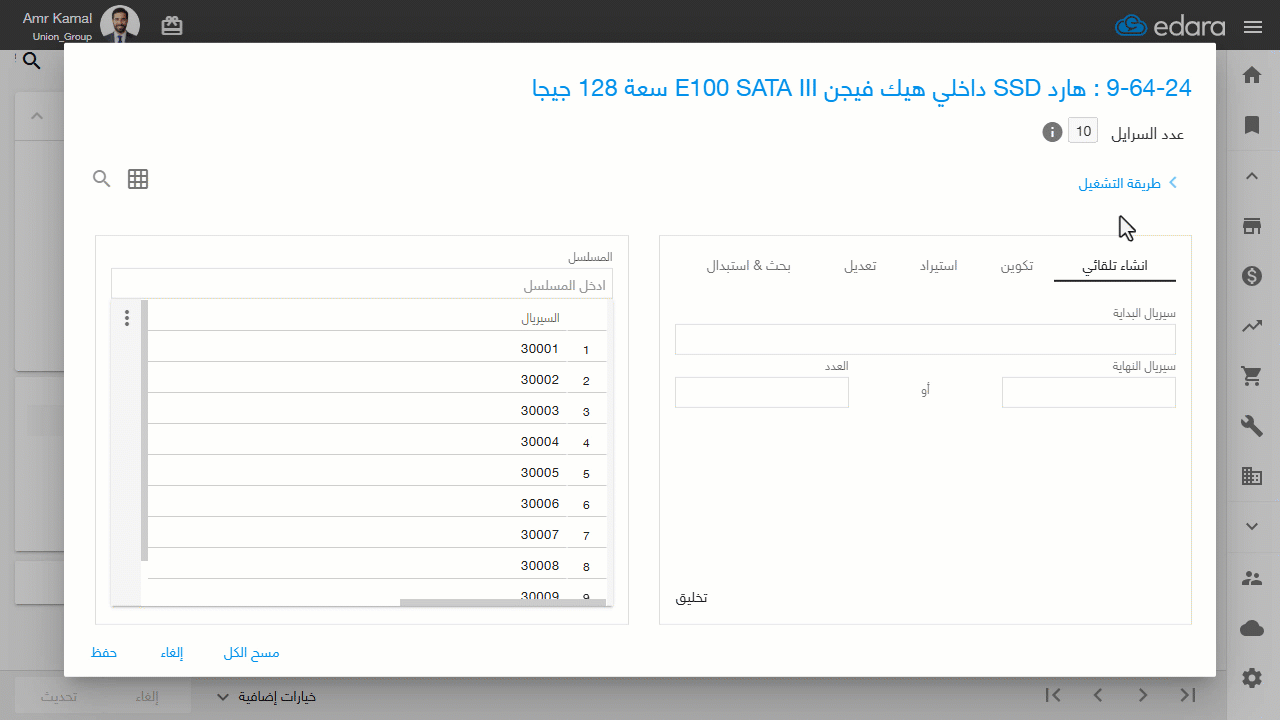Image resolution: width=1280 pixels, height=720 pixels.
Task: Click مسح الكل to clear serials
Action: tap(252, 653)
